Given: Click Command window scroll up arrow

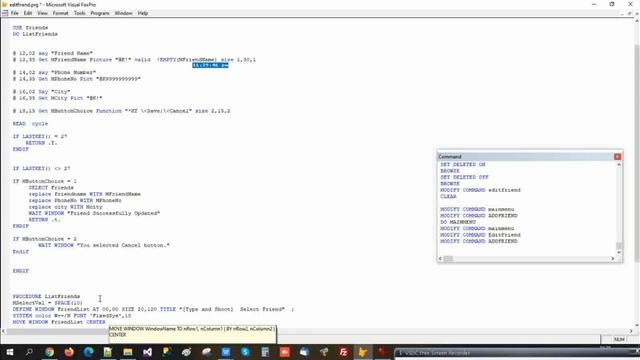Looking at the screenshot, I should click(x=619, y=164).
